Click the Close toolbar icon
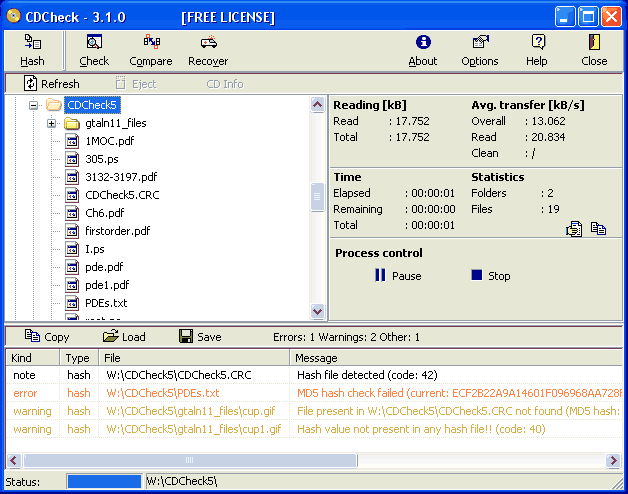 [594, 50]
